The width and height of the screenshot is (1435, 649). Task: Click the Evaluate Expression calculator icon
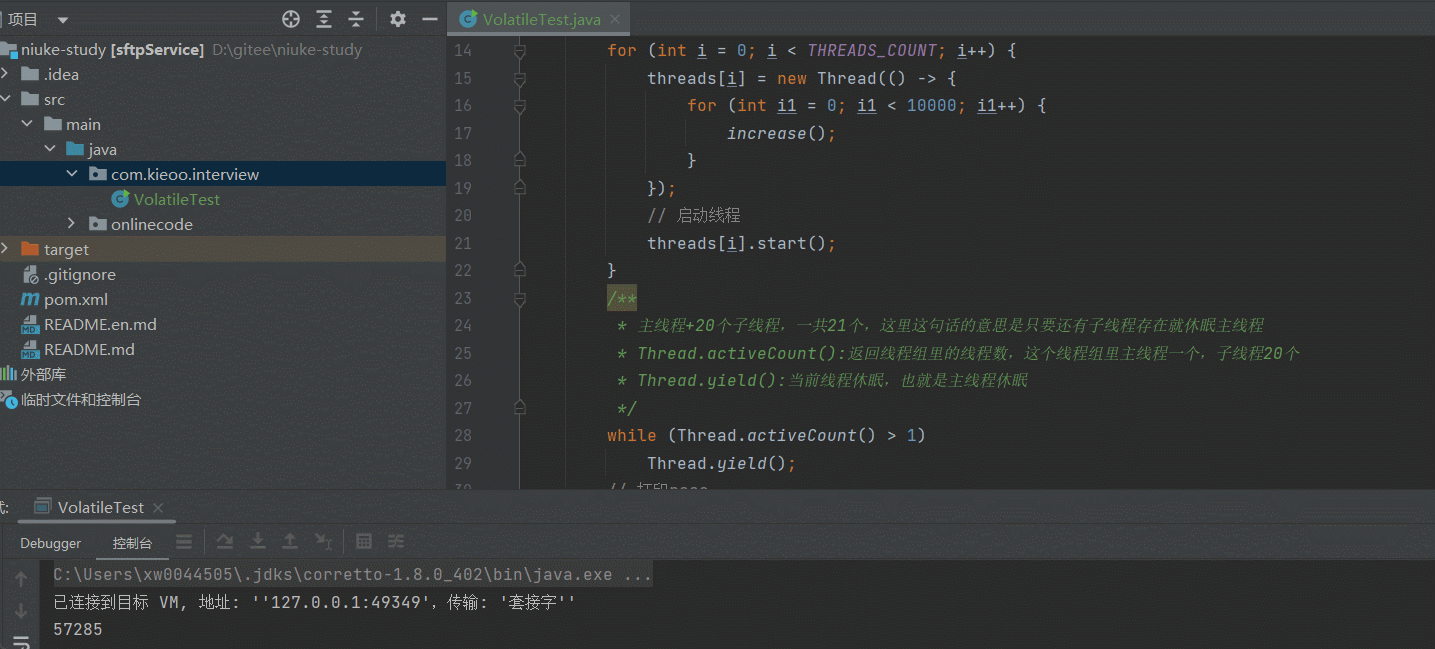pos(364,541)
